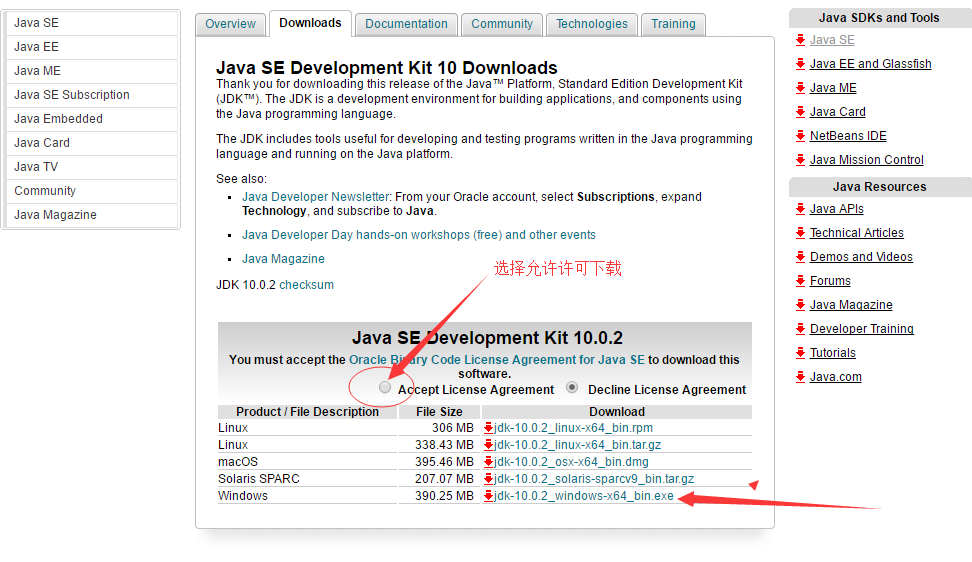Open the Java Mission Control link
This screenshot has width=972, height=562.
tap(867, 160)
